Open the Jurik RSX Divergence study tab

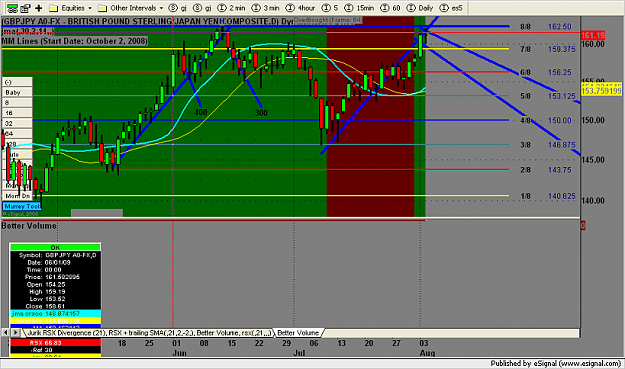coord(149,333)
